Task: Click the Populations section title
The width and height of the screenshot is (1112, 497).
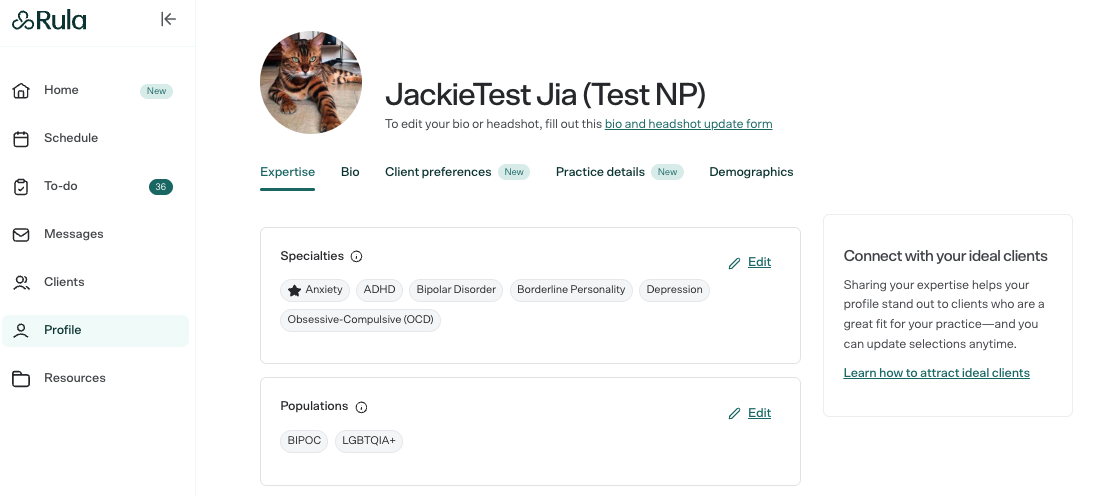Action: [x=314, y=406]
